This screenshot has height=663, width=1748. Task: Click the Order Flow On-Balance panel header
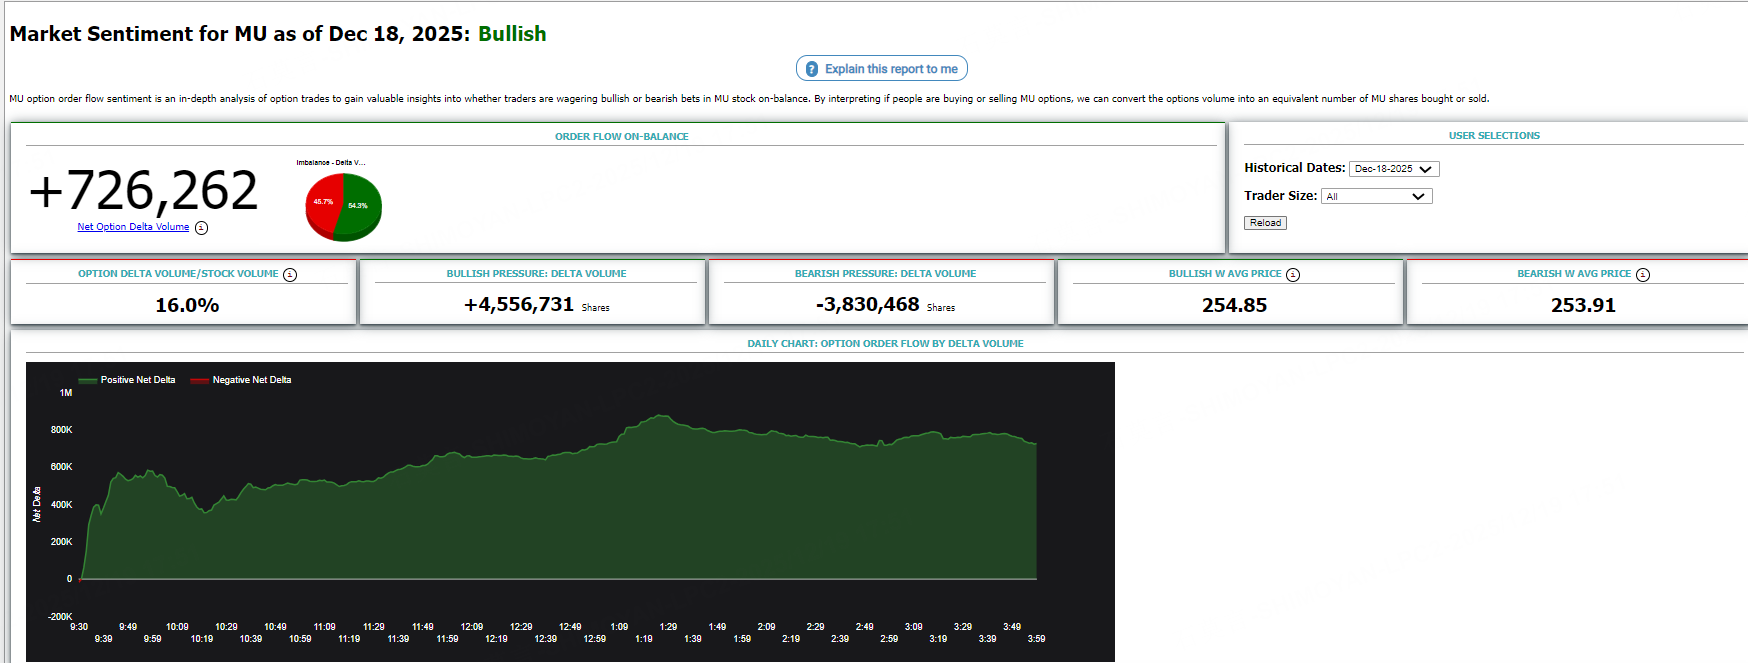pyautogui.click(x=621, y=136)
